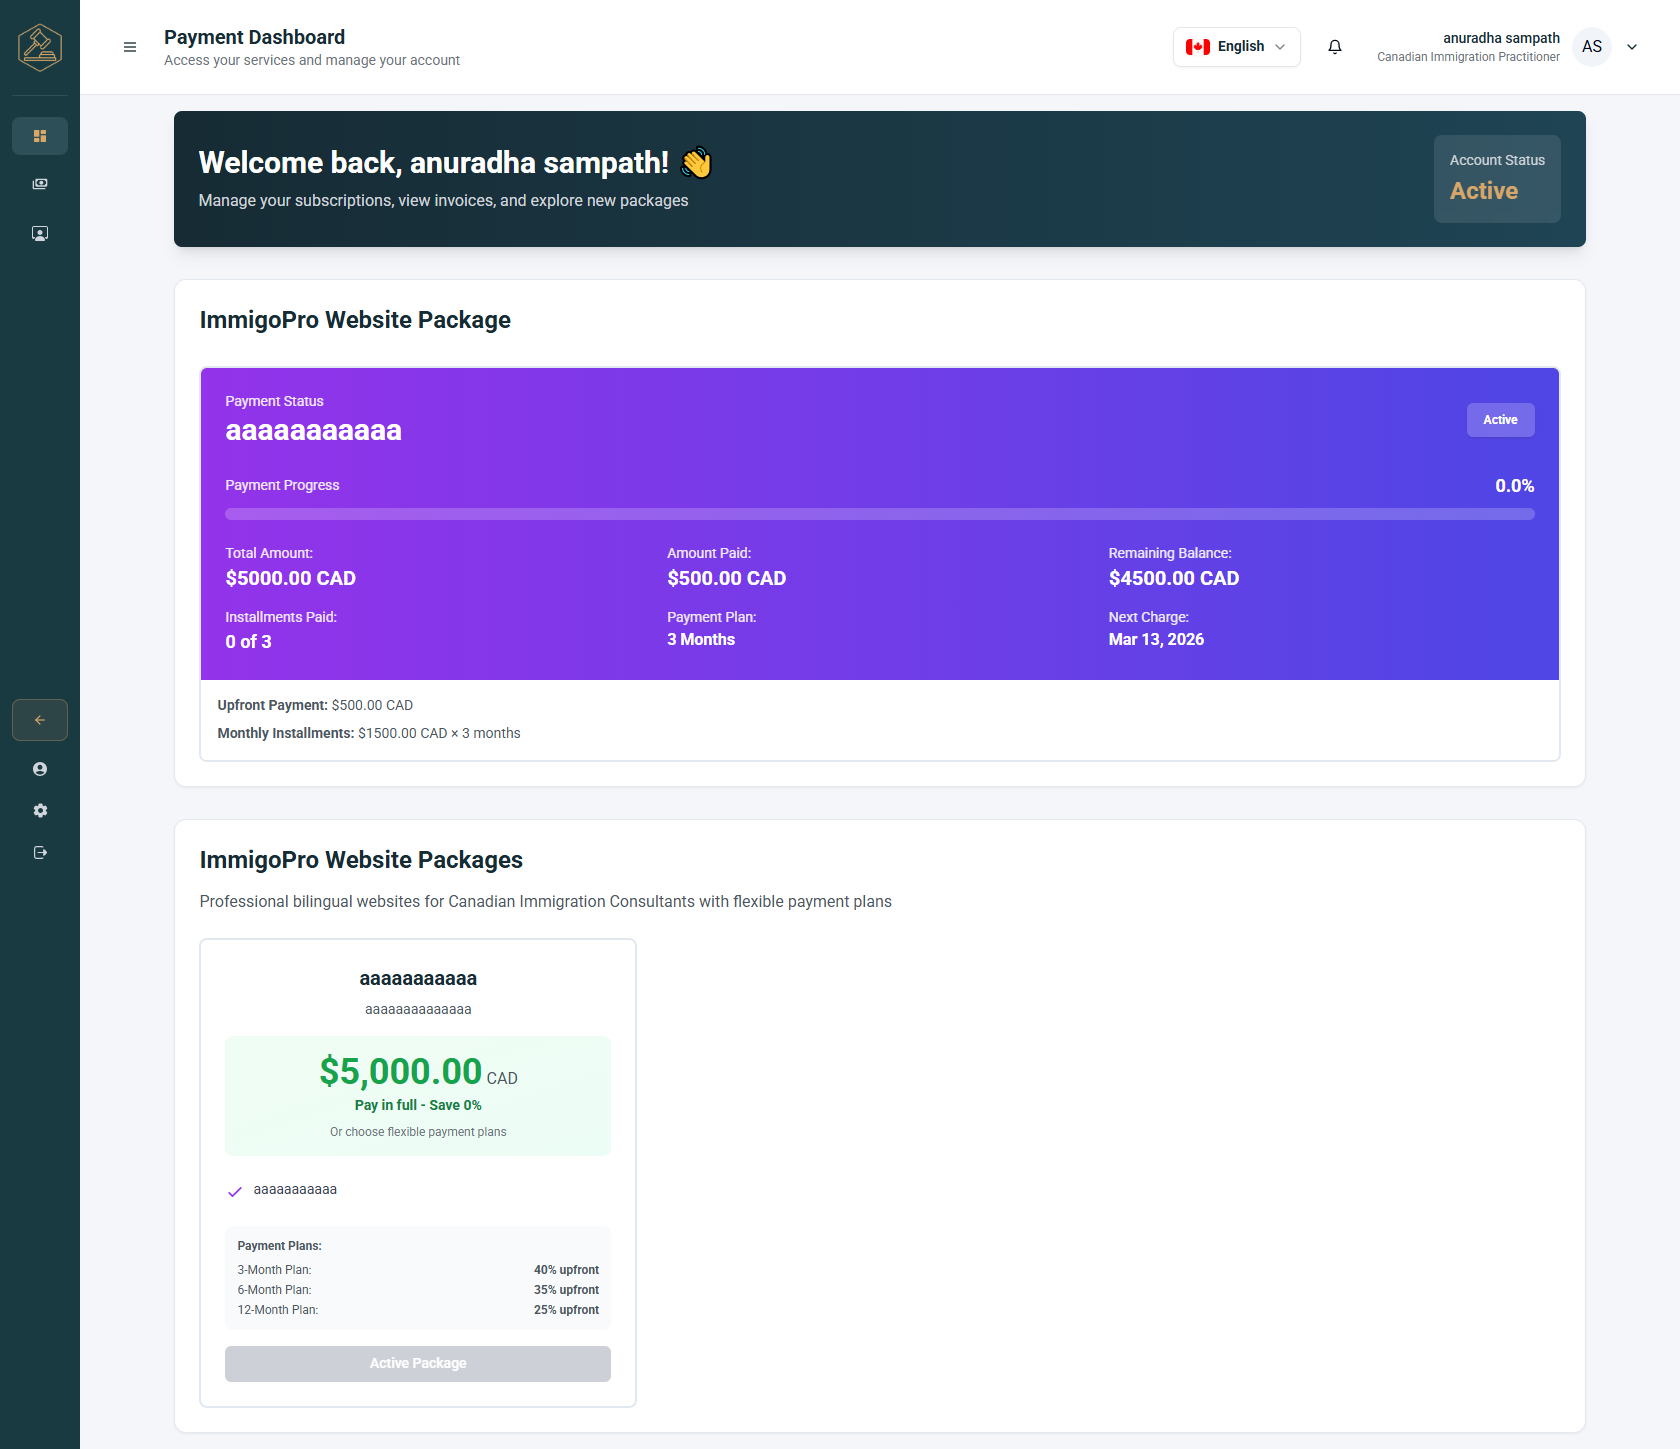This screenshot has width=1680, height=1449.
Task: Click the disabled Active Package button
Action: point(418,1364)
